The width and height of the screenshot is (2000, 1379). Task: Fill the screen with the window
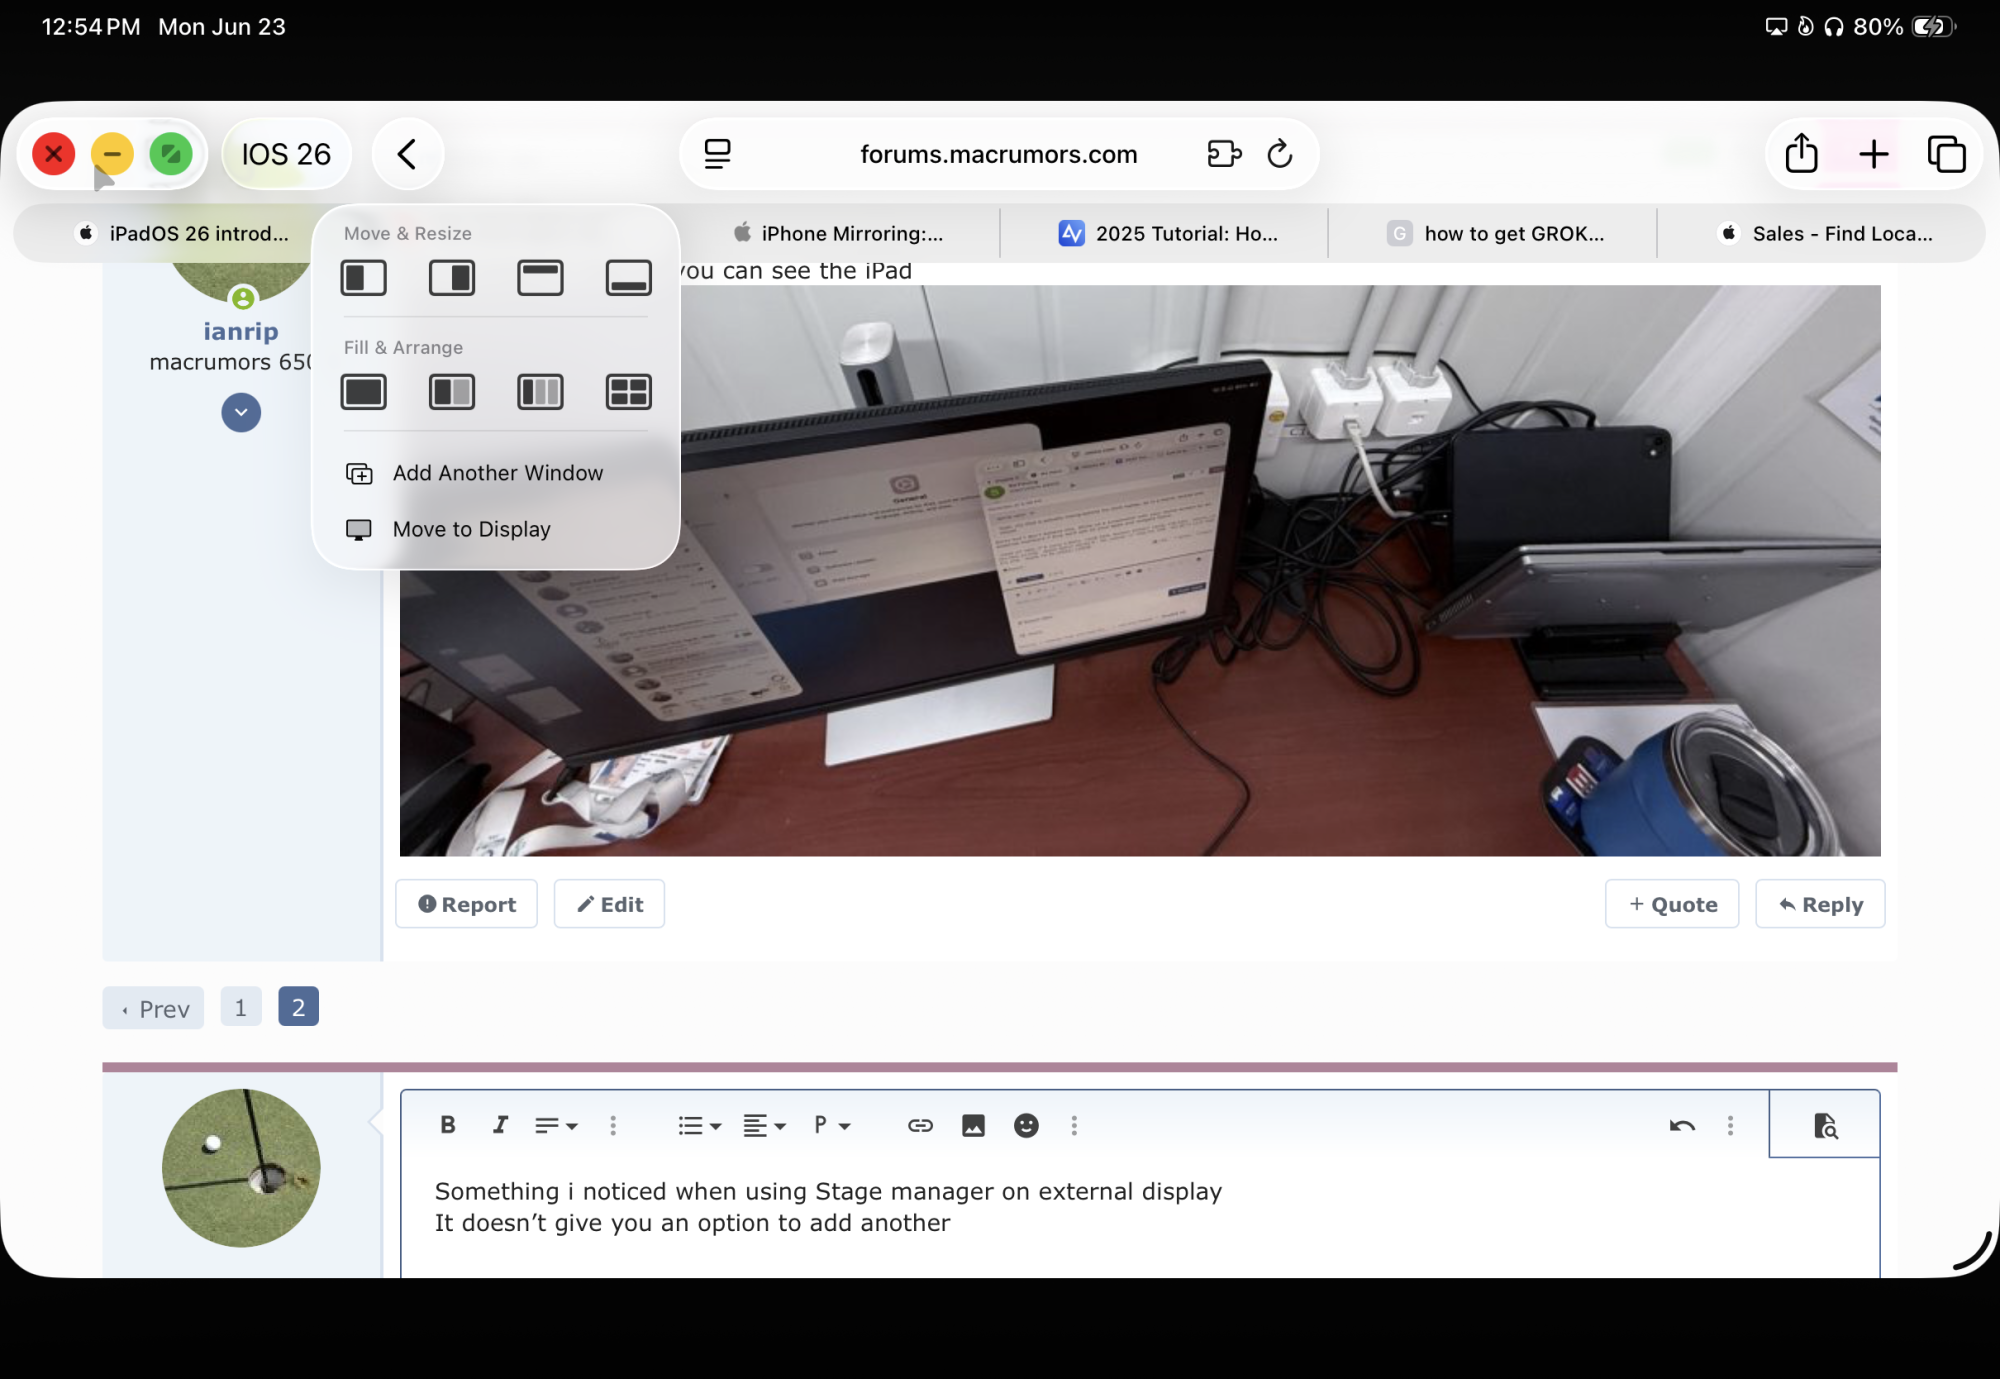pyautogui.click(x=363, y=392)
